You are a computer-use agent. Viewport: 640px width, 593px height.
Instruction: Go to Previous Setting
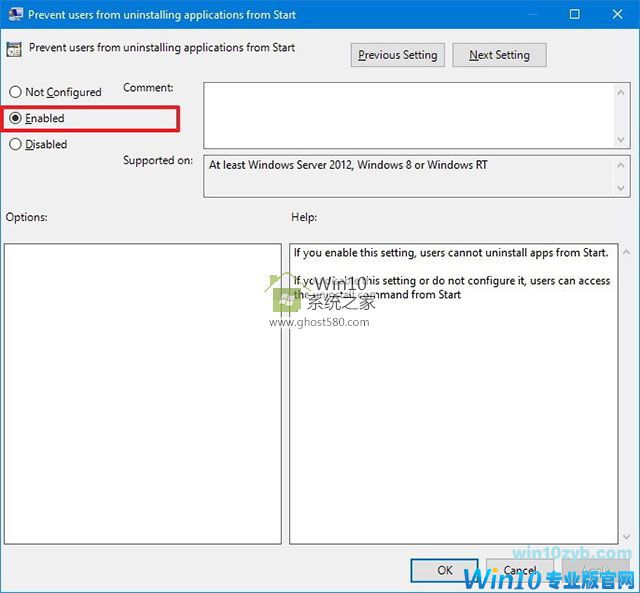pyautogui.click(x=398, y=55)
